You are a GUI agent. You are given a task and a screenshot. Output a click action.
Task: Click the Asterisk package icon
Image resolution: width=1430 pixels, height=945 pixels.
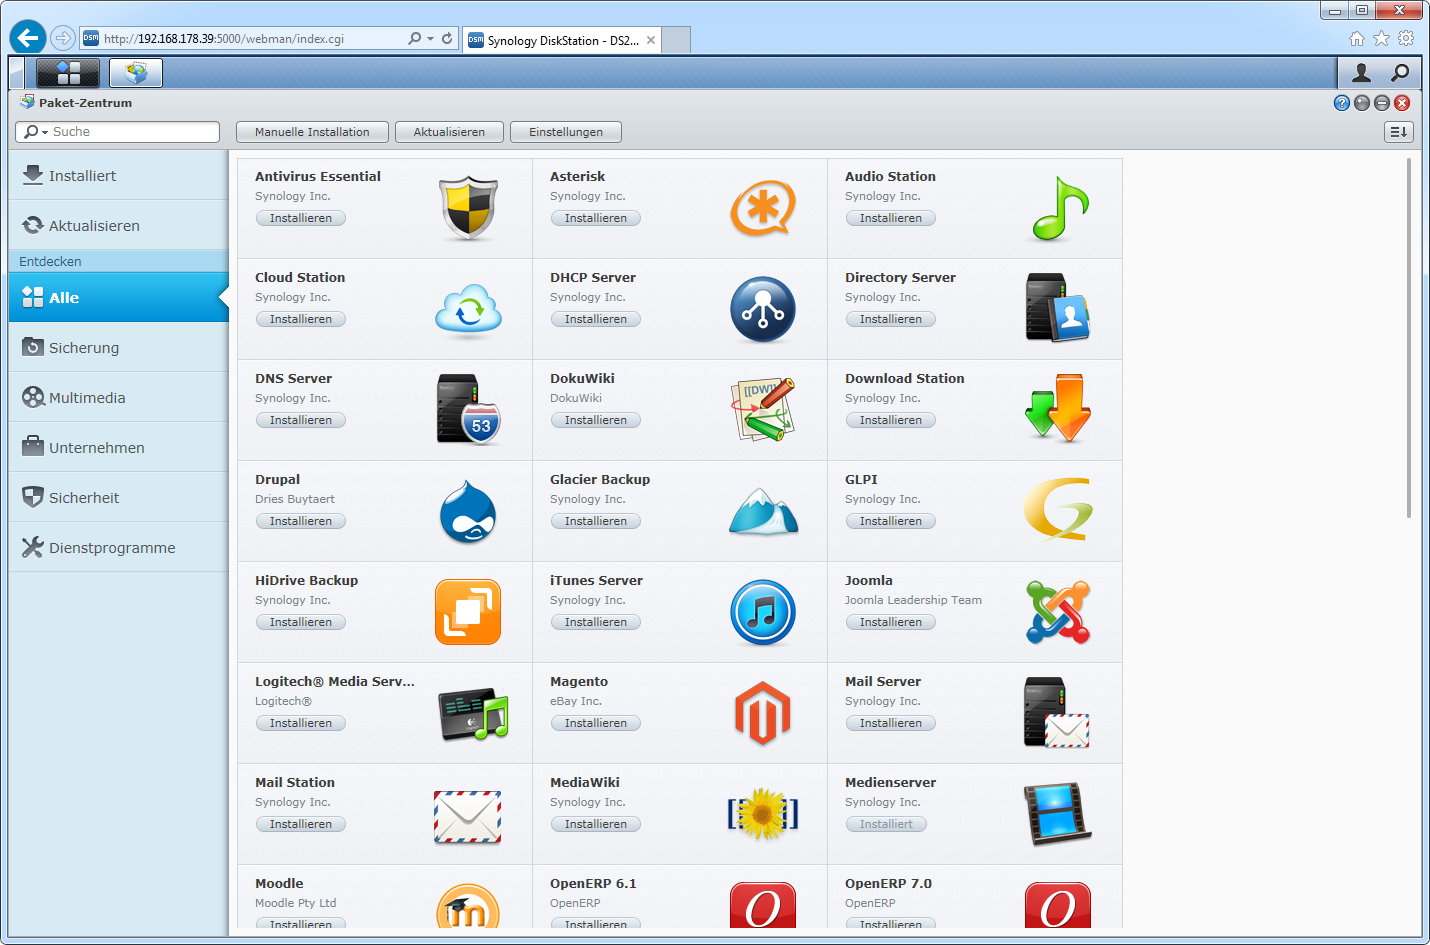pos(763,208)
